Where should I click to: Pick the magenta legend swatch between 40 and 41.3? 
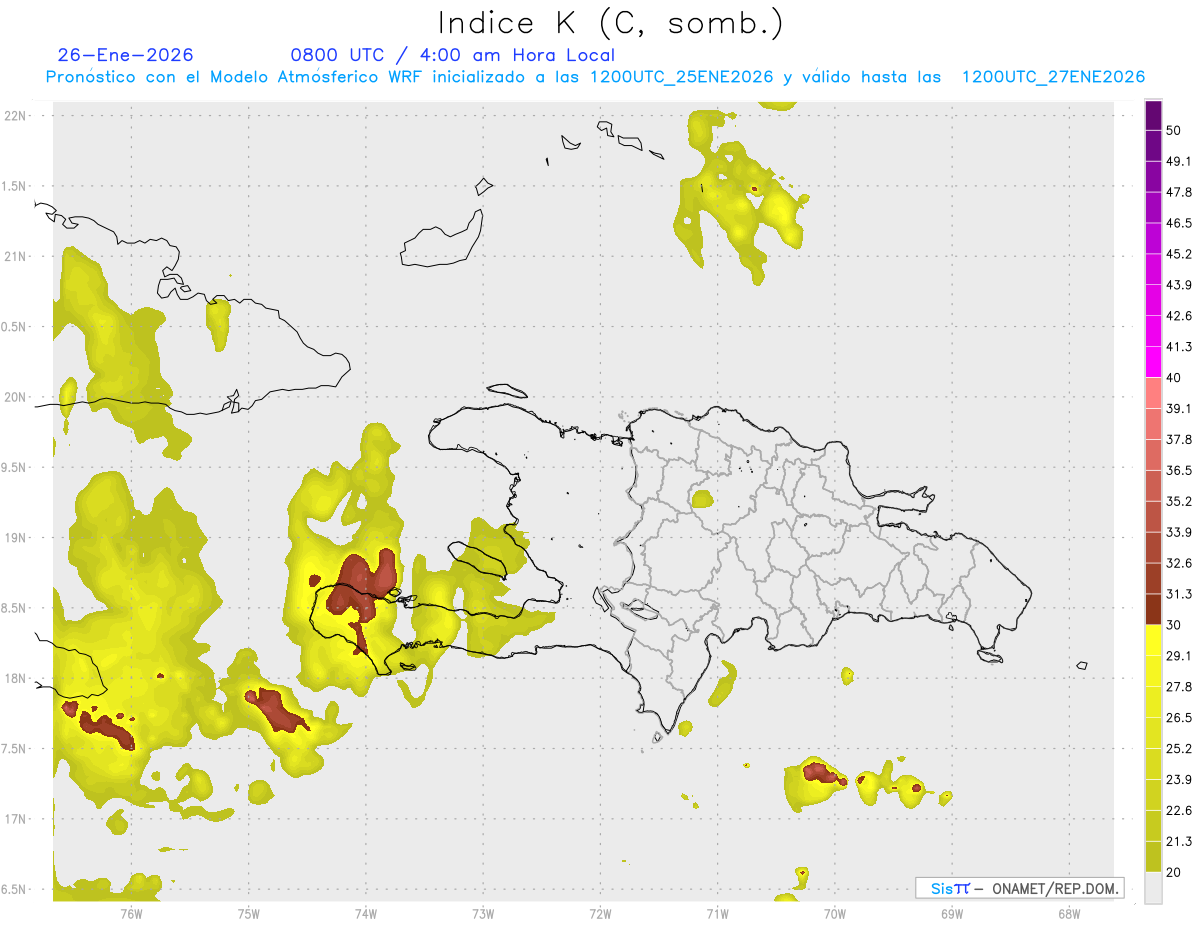pyautogui.click(x=1153, y=362)
